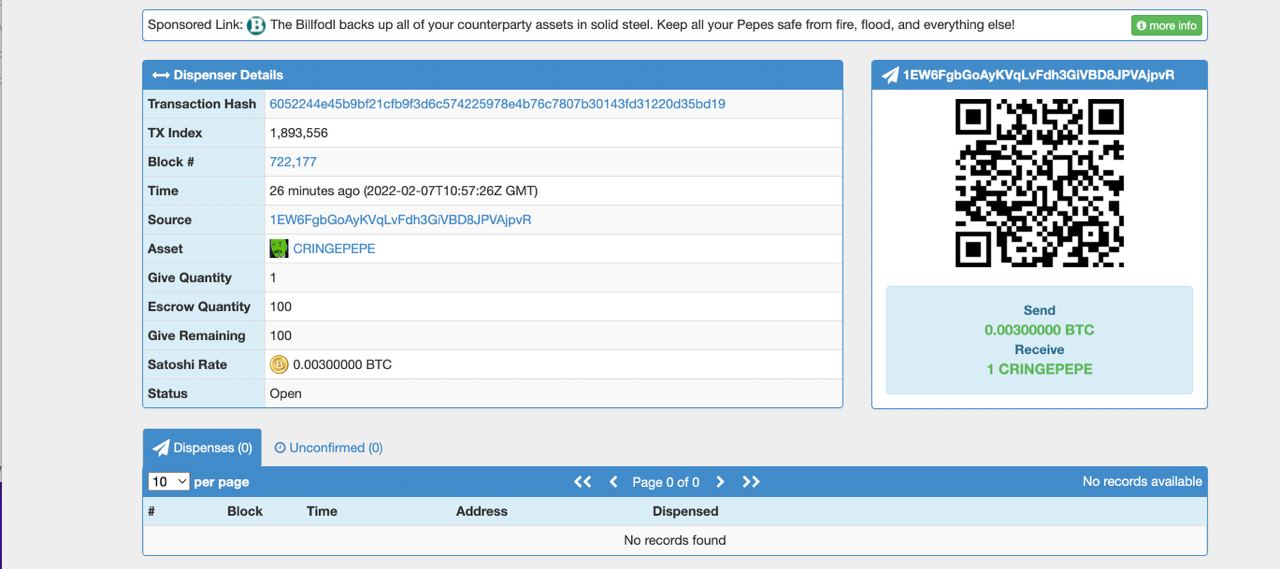1280x569 pixels.
Task: Click the address title above the QR code
Action: coord(1039,75)
